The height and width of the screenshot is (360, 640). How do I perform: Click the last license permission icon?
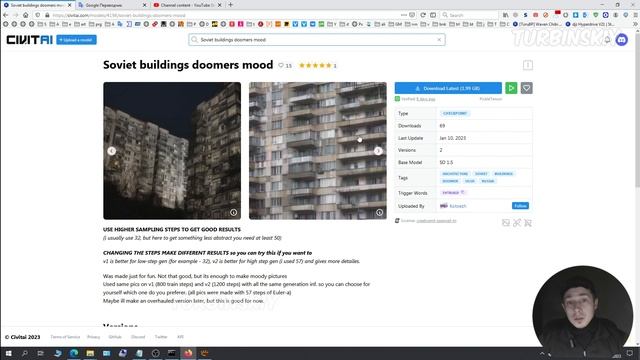tap(528, 223)
